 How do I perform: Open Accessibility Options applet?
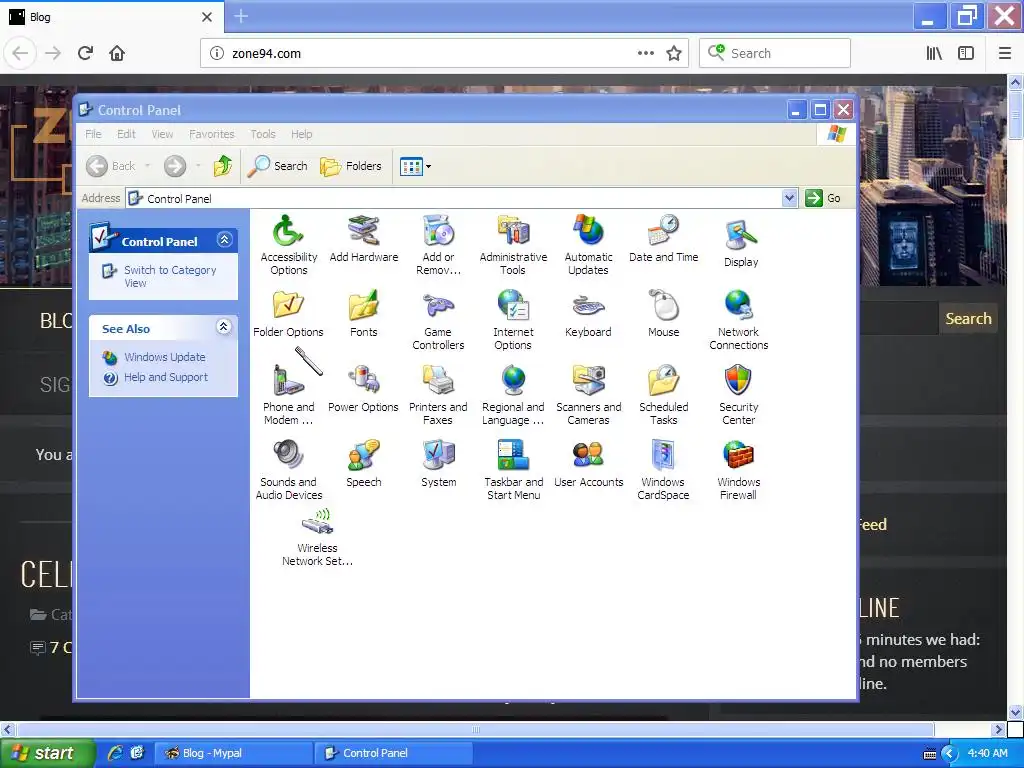(x=288, y=246)
